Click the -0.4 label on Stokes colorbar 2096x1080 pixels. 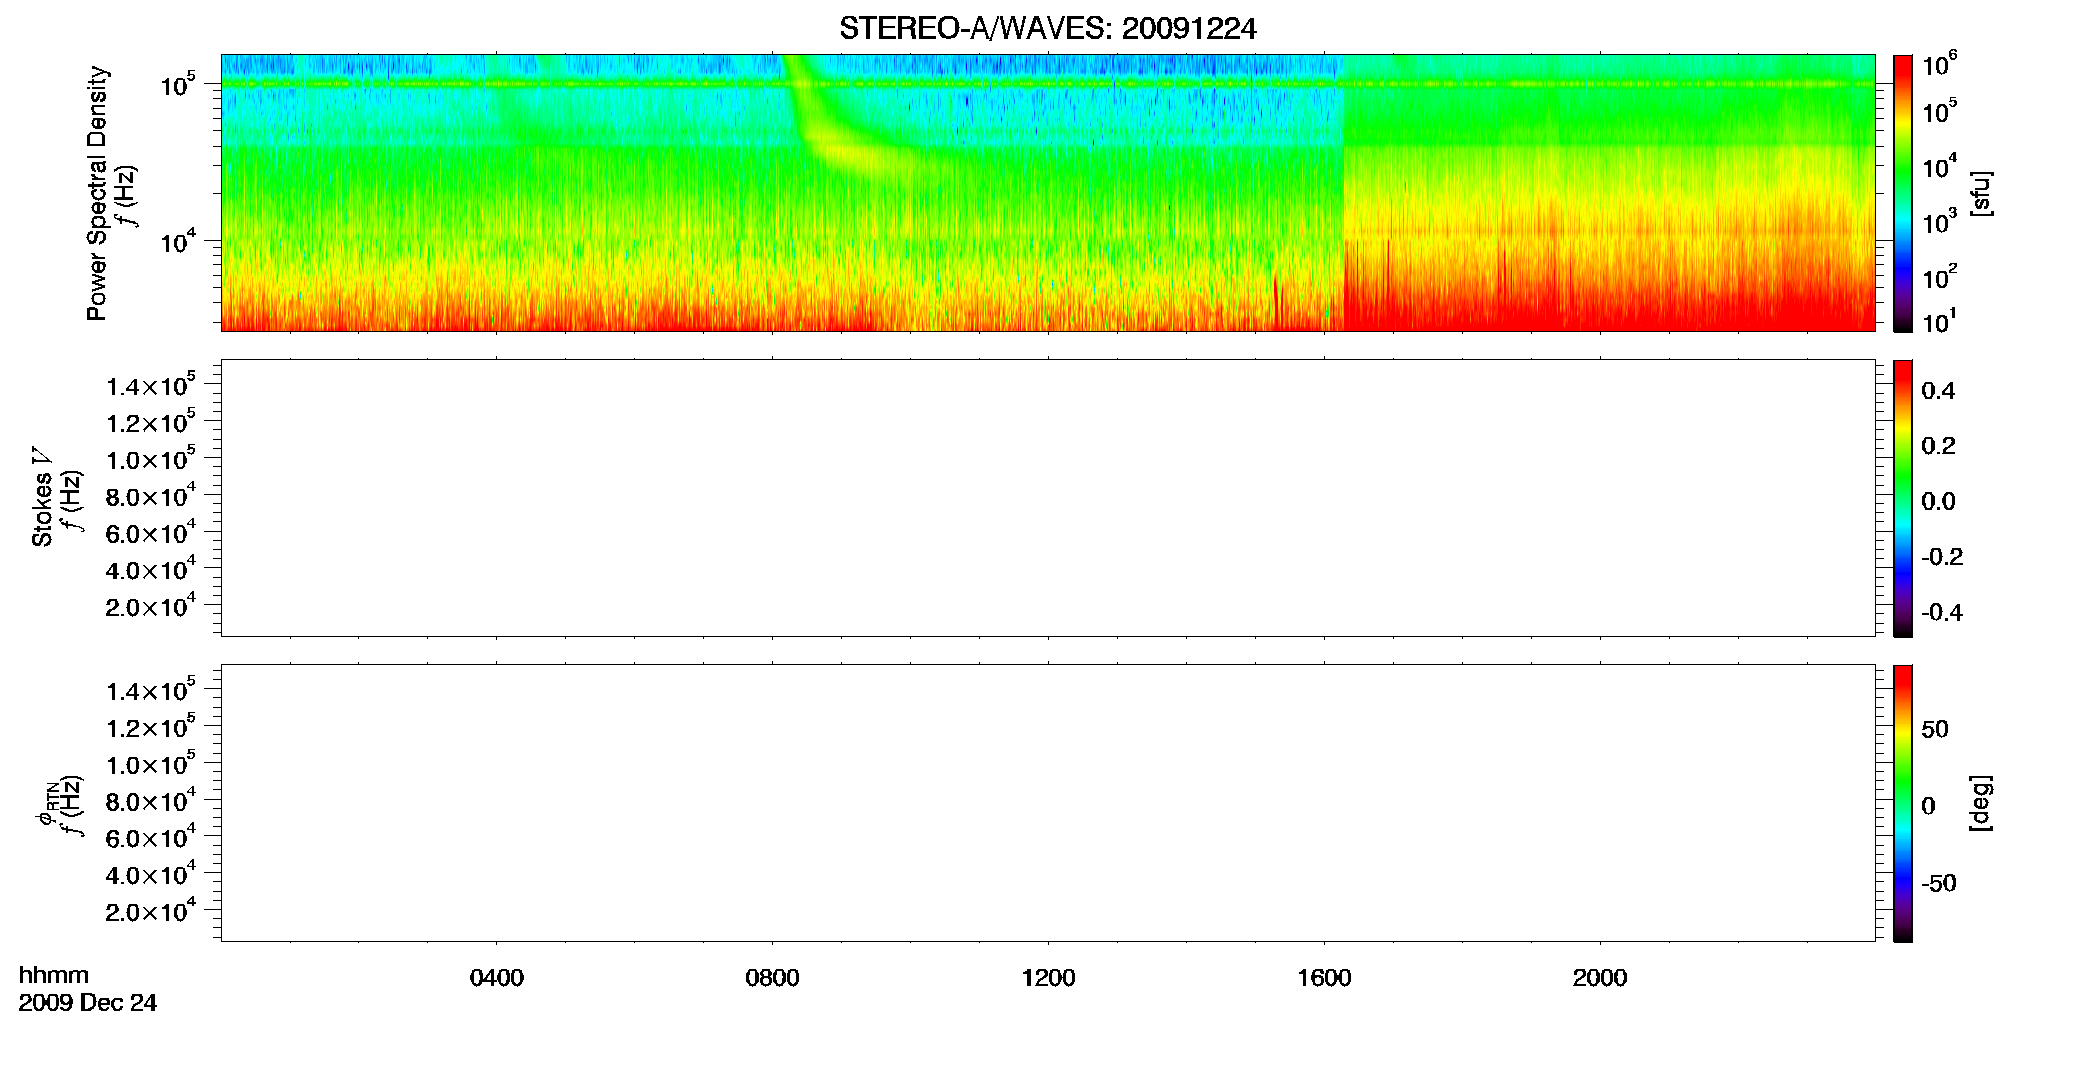(1942, 612)
